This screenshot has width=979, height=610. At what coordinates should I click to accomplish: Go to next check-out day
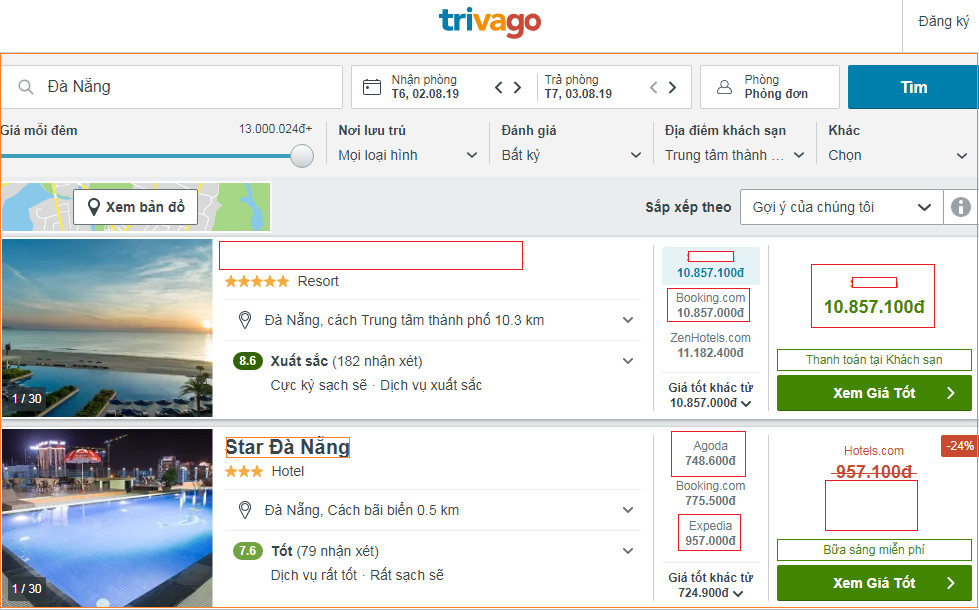672,87
